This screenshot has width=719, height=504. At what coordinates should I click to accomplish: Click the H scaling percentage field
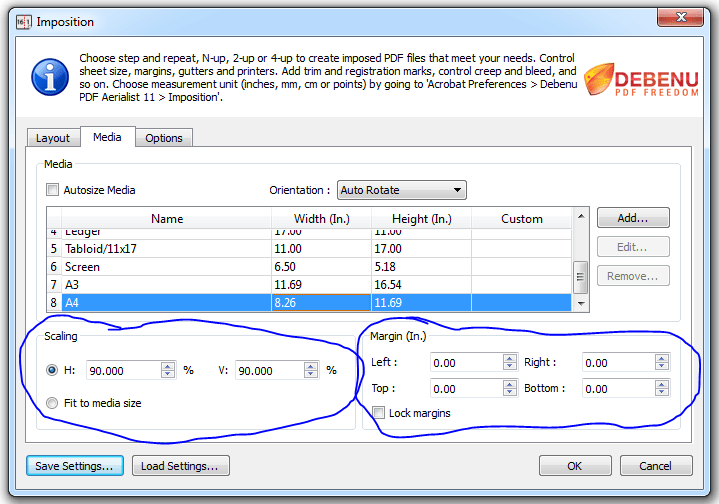click(x=124, y=370)
